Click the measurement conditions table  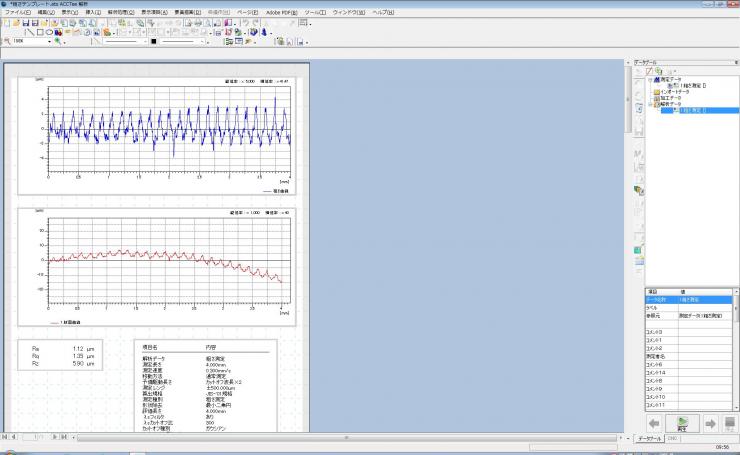click(206, 386)
